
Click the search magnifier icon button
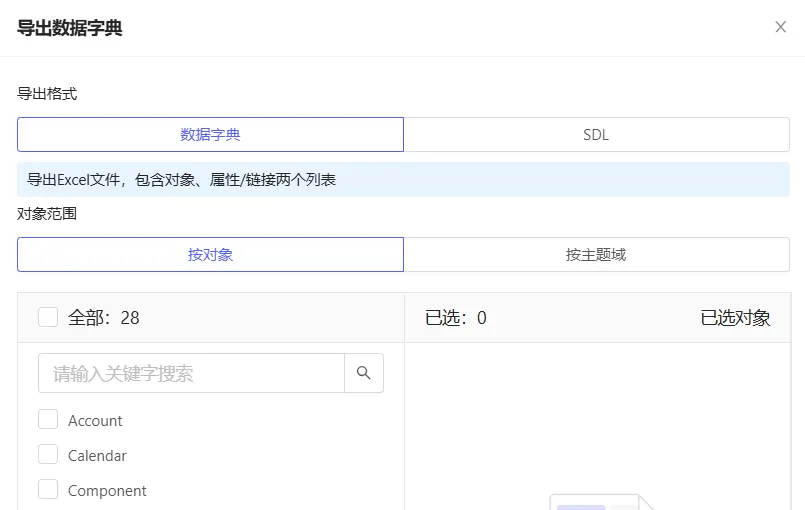(x=364, y=373)
